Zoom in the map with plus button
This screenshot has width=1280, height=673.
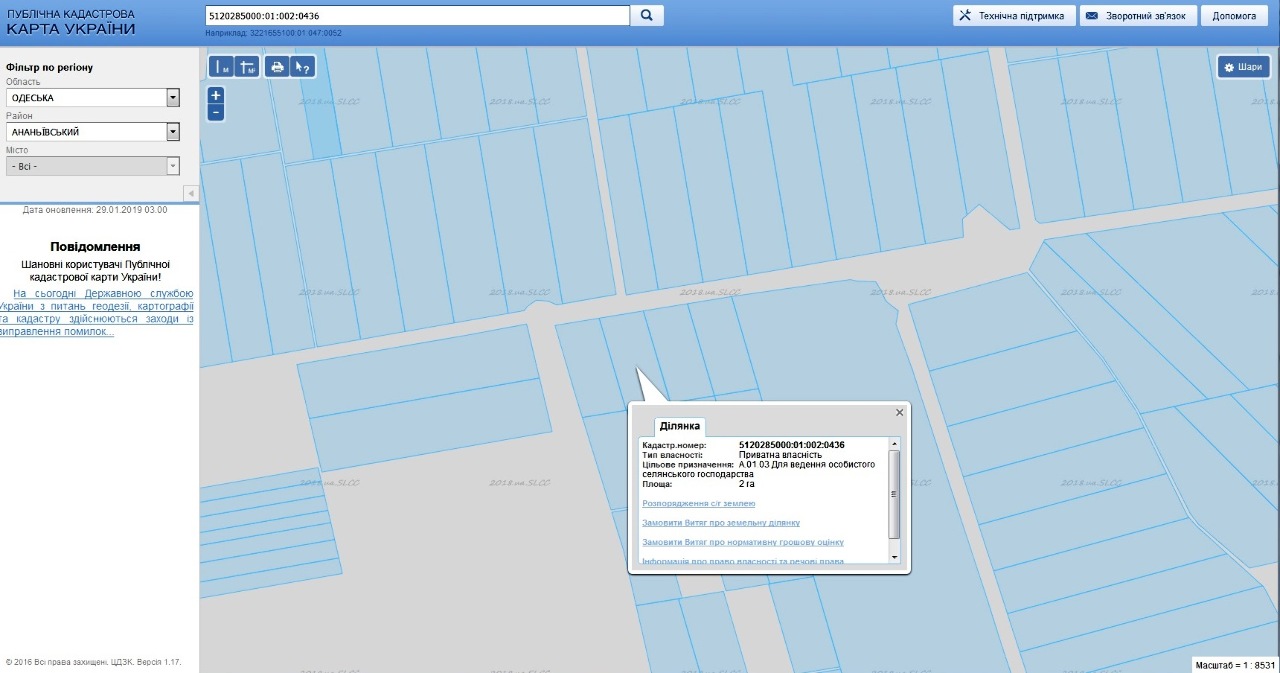pos(216,96)
